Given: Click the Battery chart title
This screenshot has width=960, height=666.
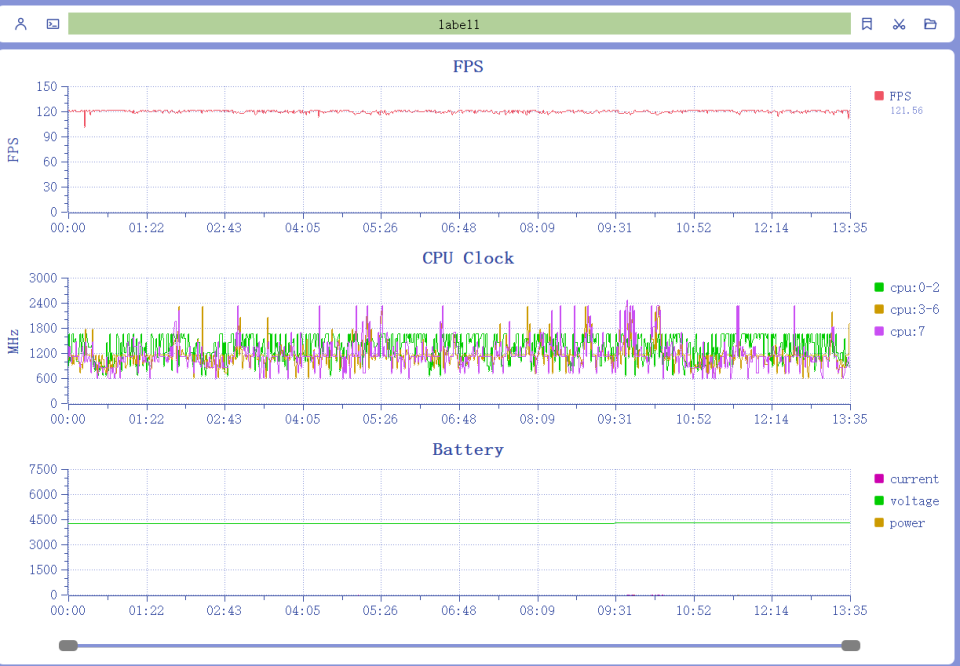Looking at the screenshot, I should [x=468, y=449].
